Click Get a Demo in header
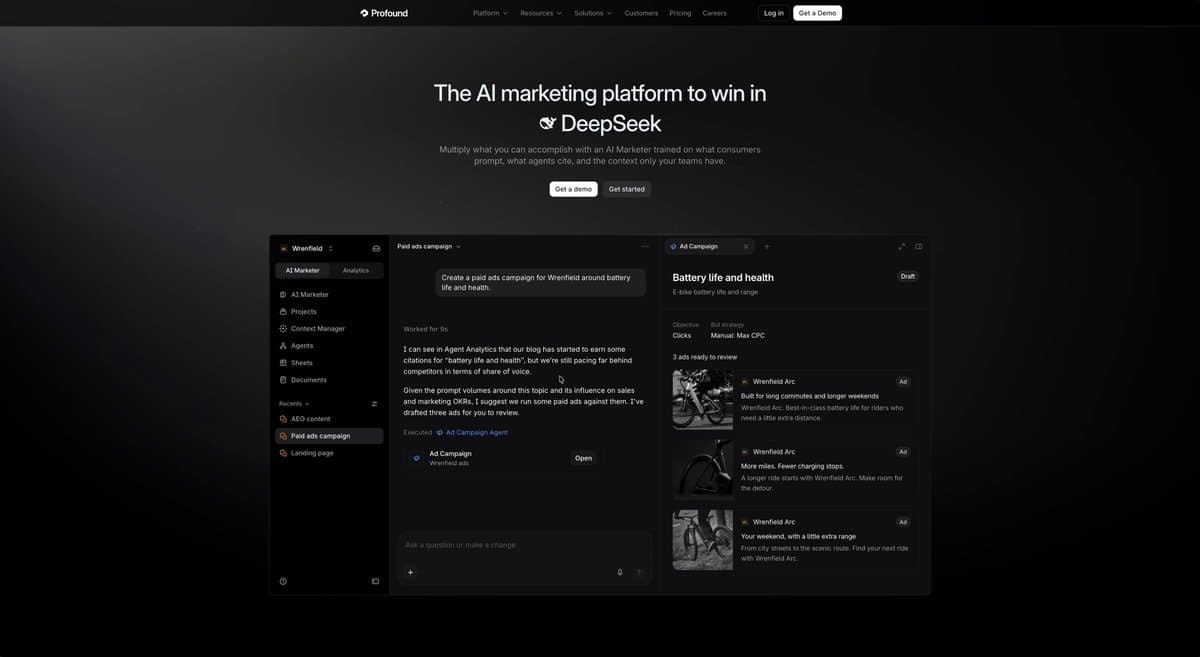The height and width of the screenshot is (657, 1200). 817,13
